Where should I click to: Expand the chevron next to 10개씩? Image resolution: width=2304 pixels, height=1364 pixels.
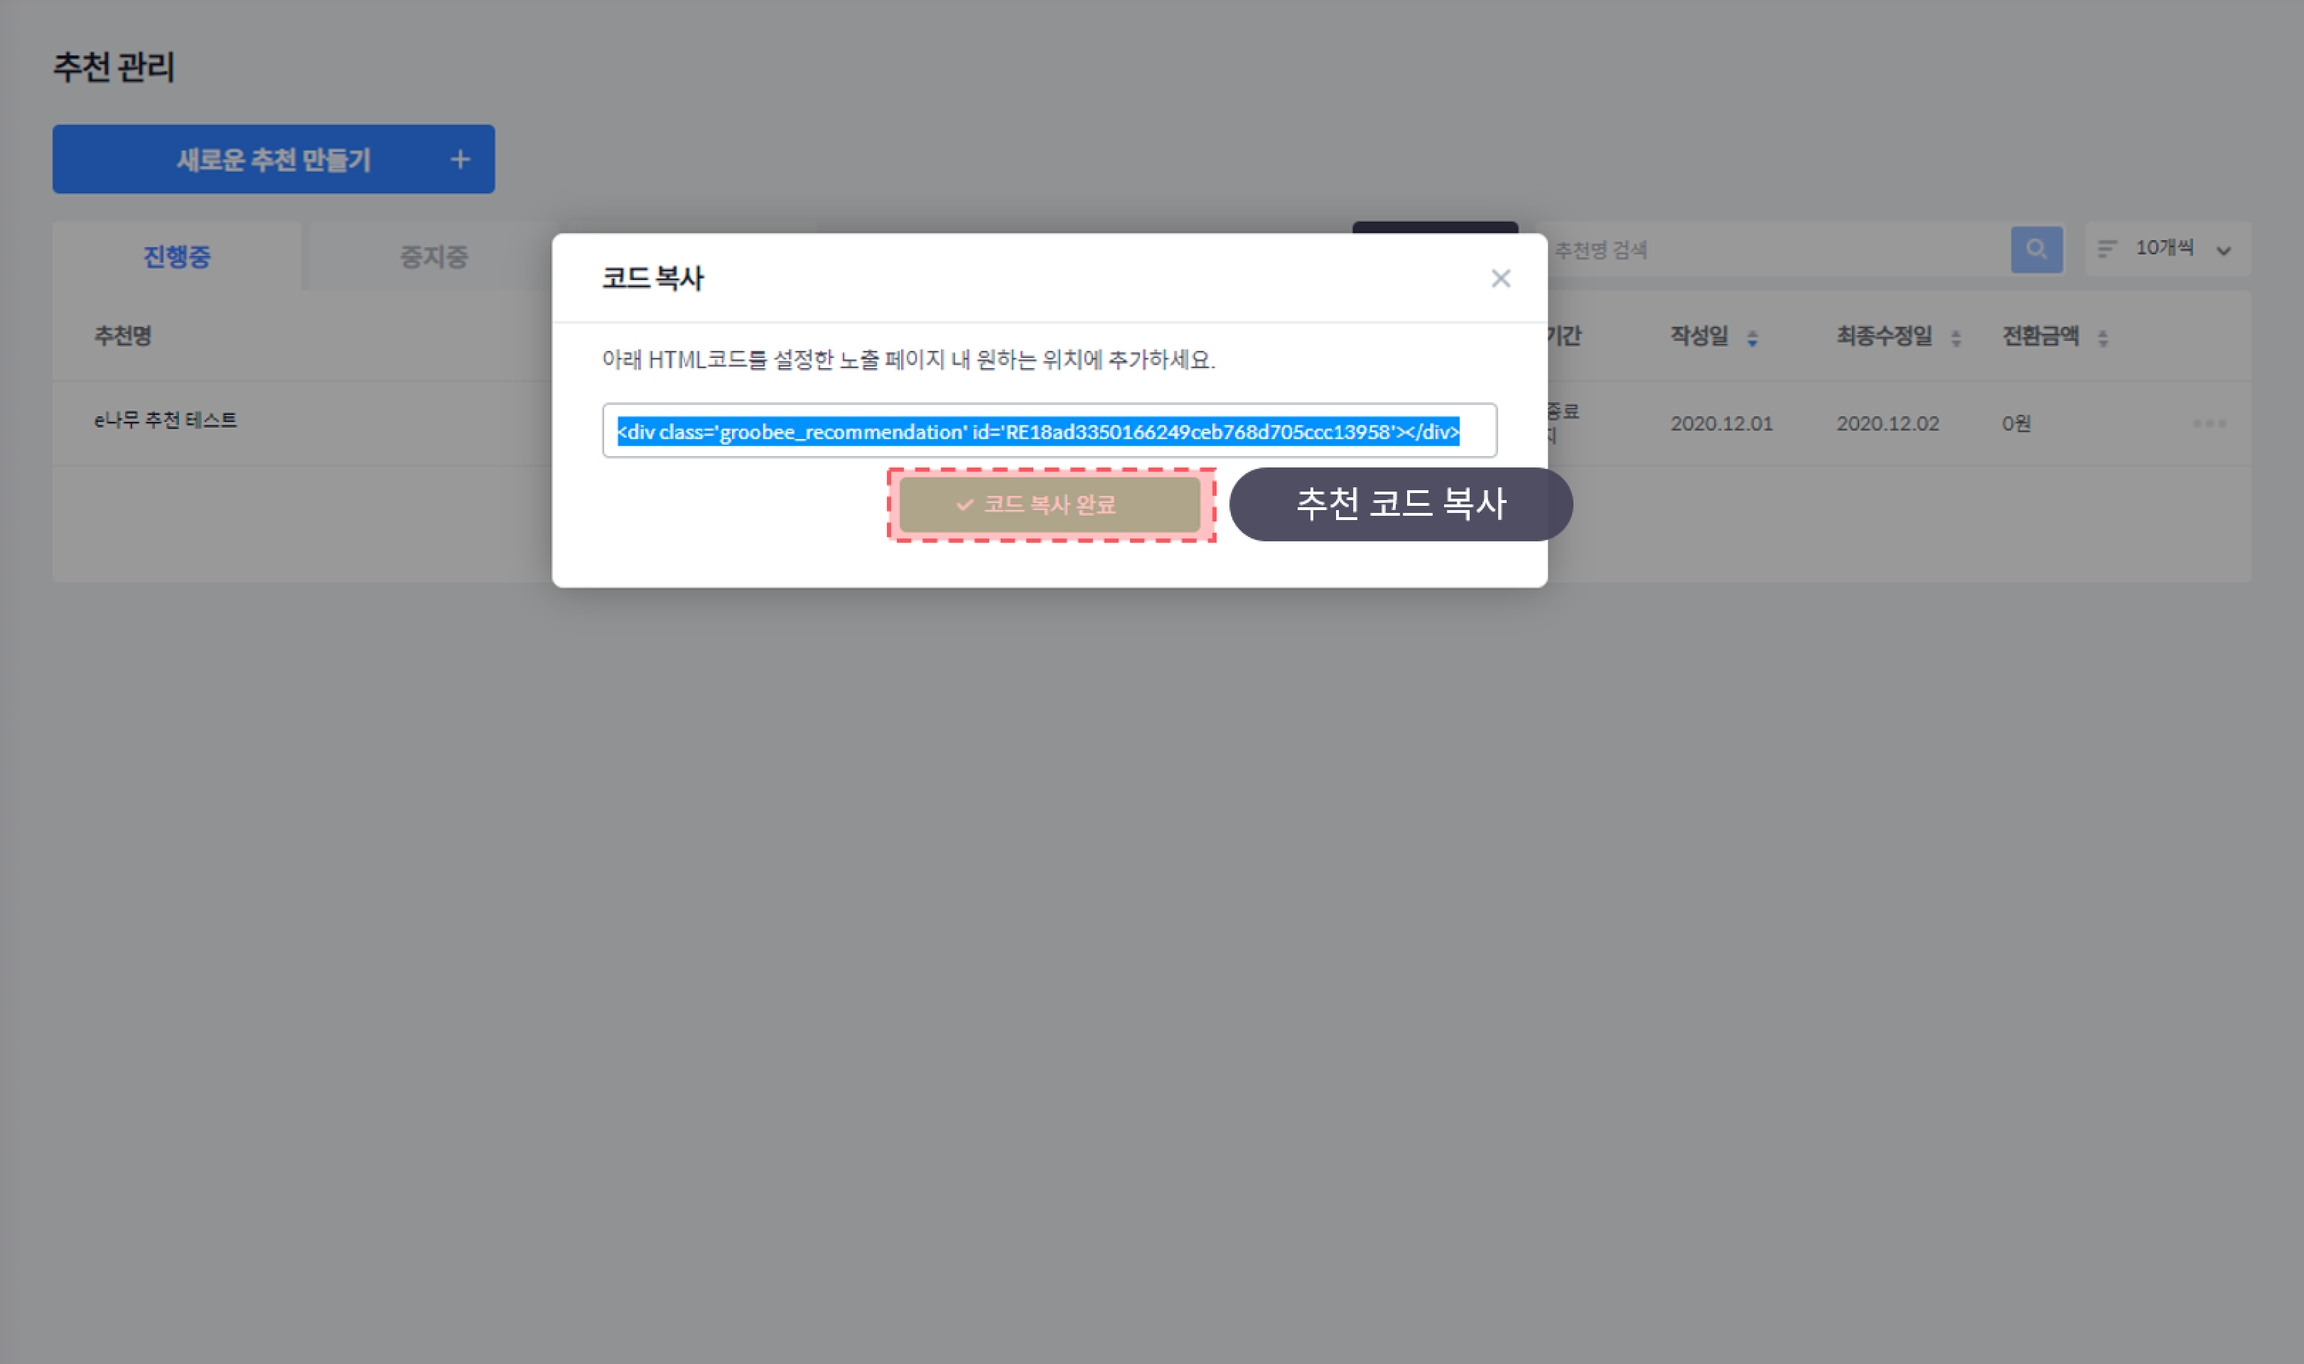pos(2224,250)
